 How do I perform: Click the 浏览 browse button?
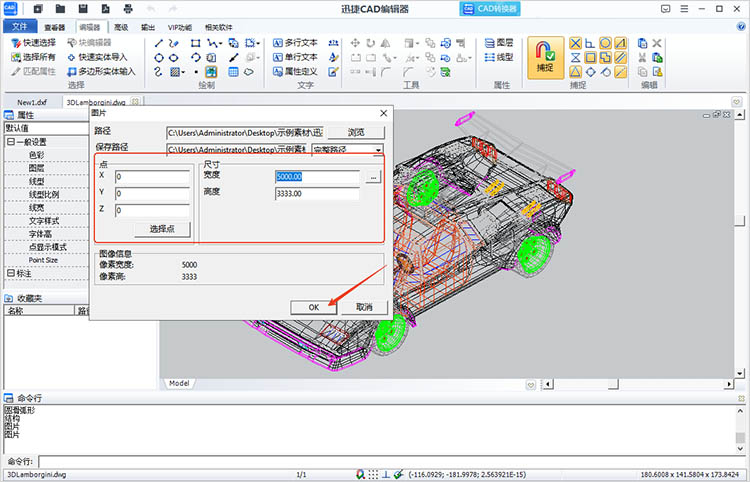point(356,132)
